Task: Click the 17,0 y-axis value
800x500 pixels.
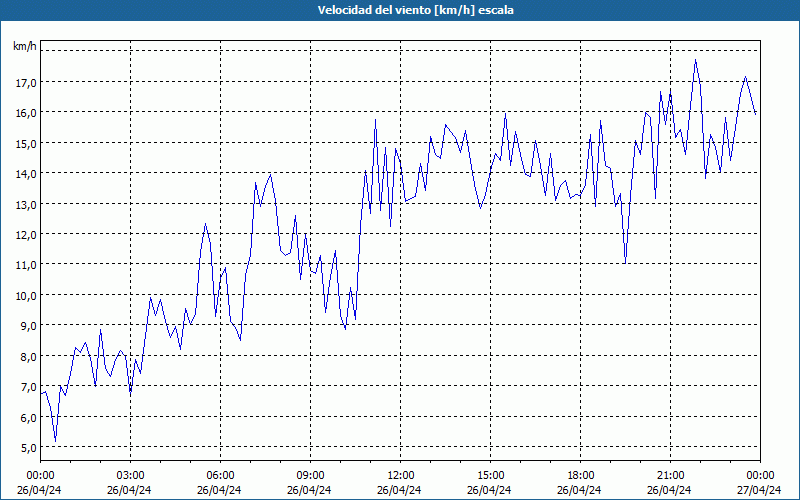Action: [x=26, y=82]
